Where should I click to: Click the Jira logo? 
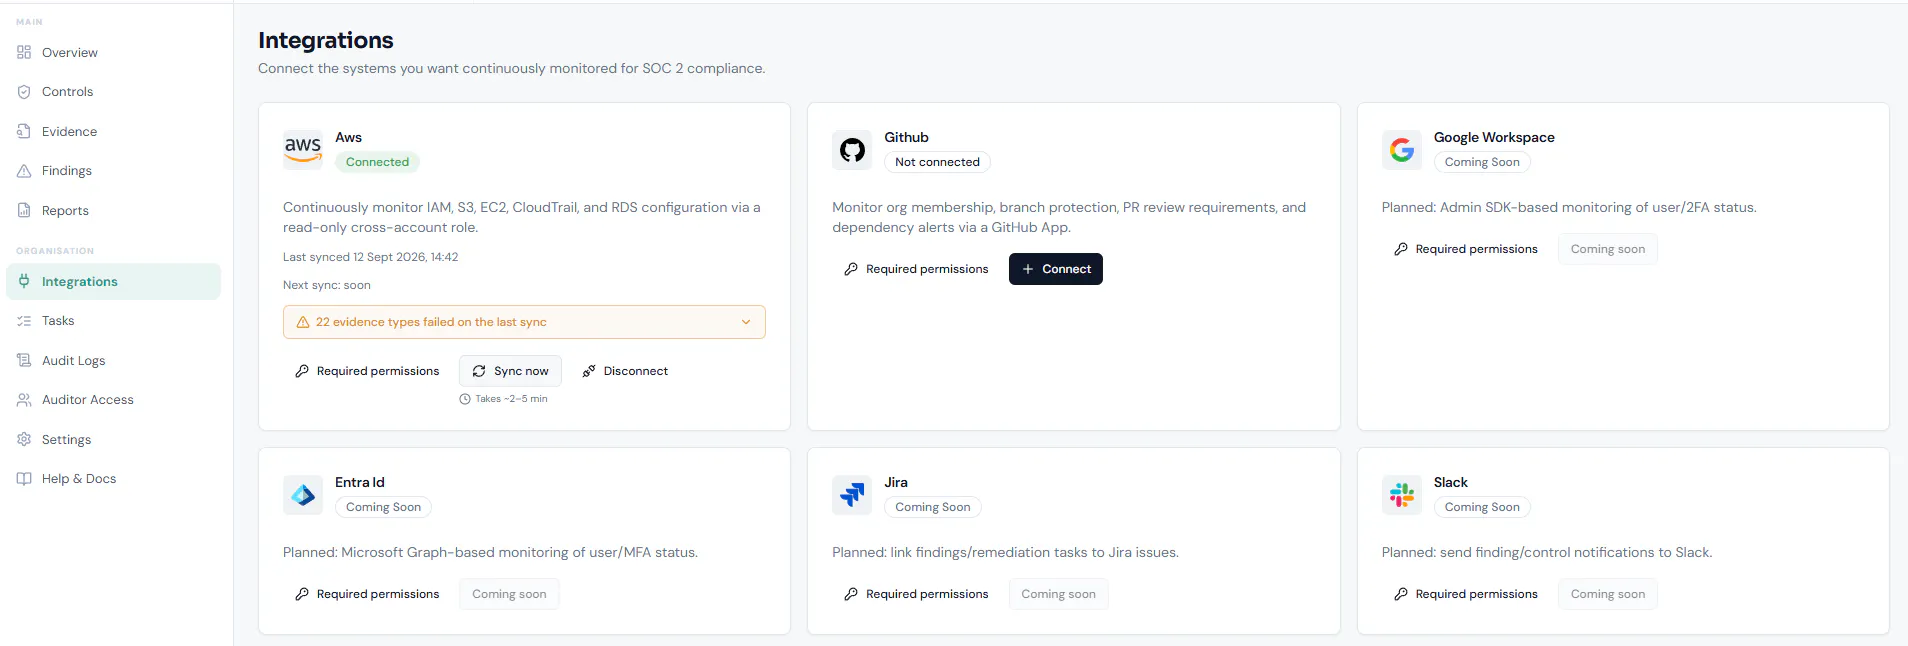click(852, 495)
